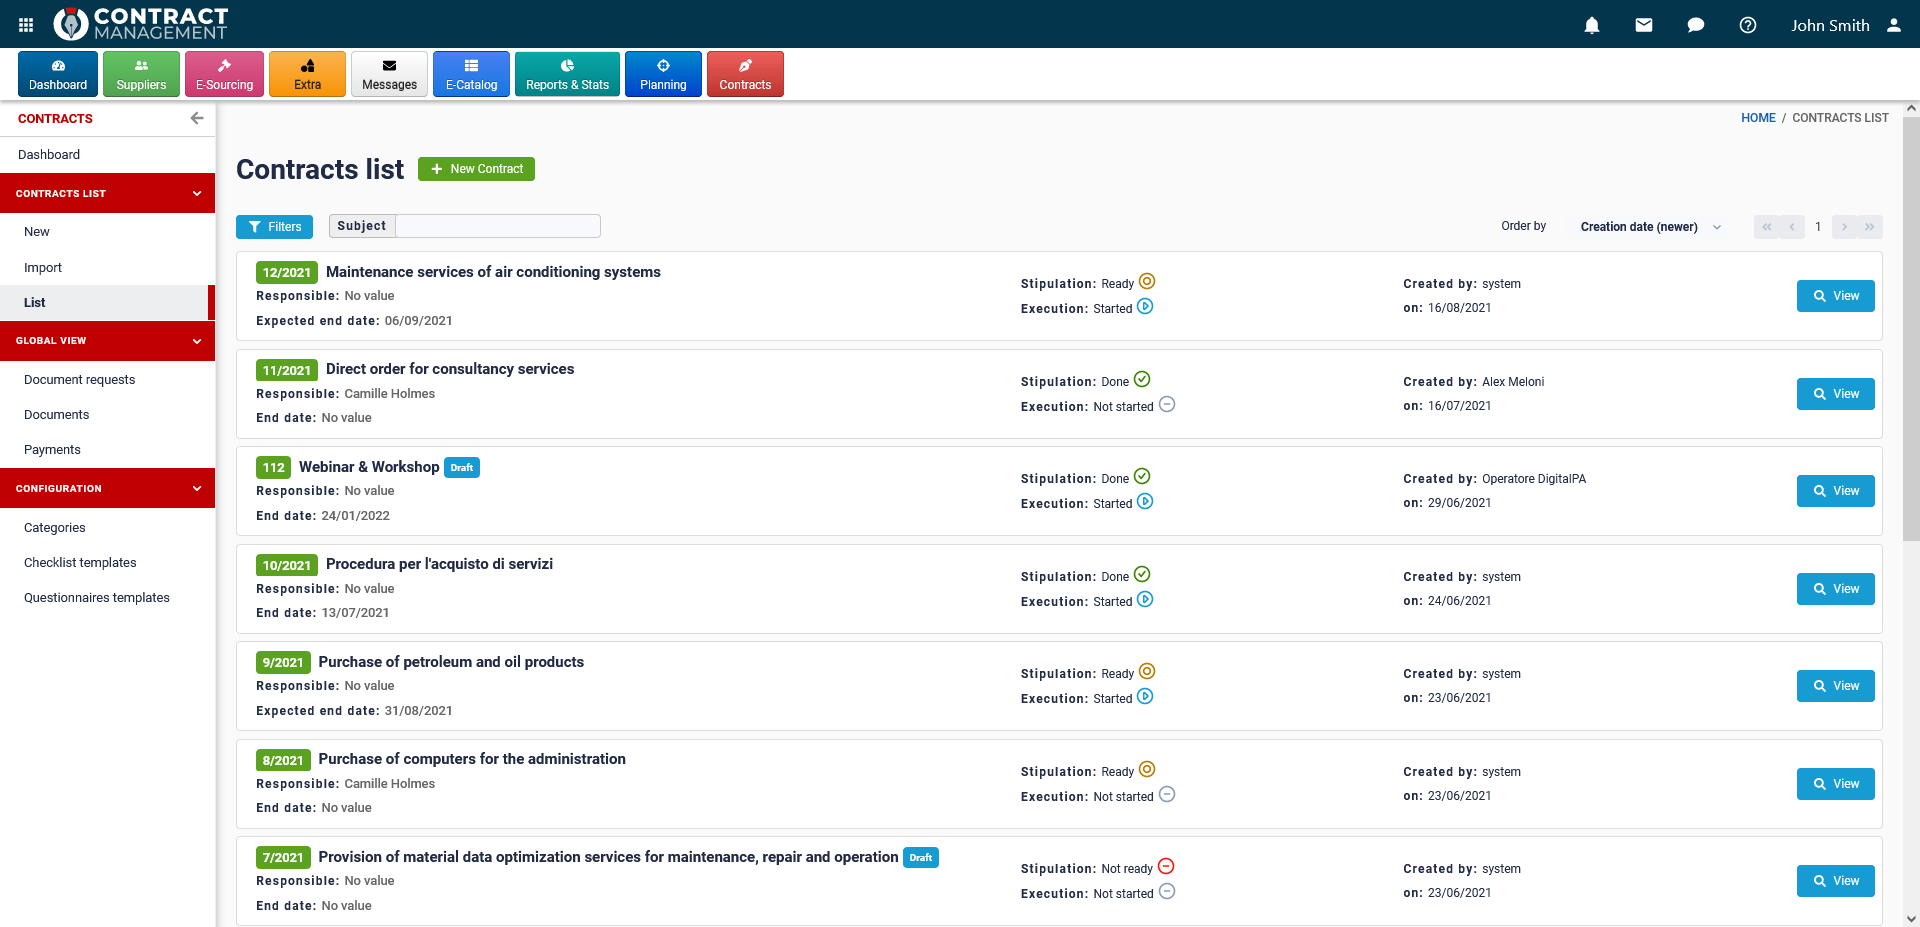Collapse the CONTRACTS LIST section
Screen dimensions: 1920x927
pyautogui.click(x=197, y=193)
